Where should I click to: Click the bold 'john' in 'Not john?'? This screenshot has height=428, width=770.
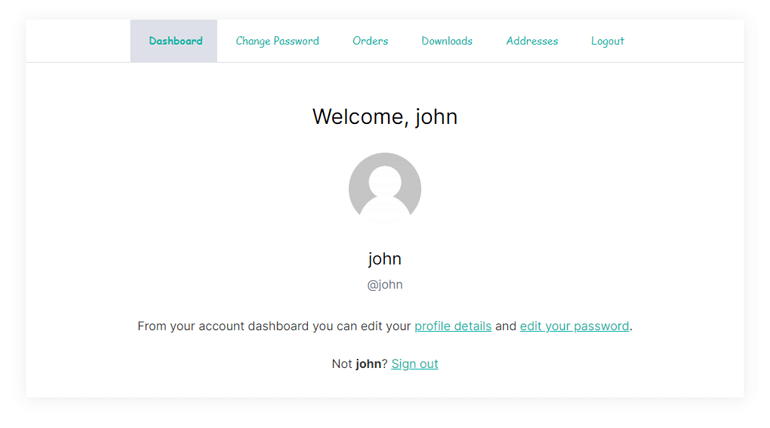coord(368,364)
